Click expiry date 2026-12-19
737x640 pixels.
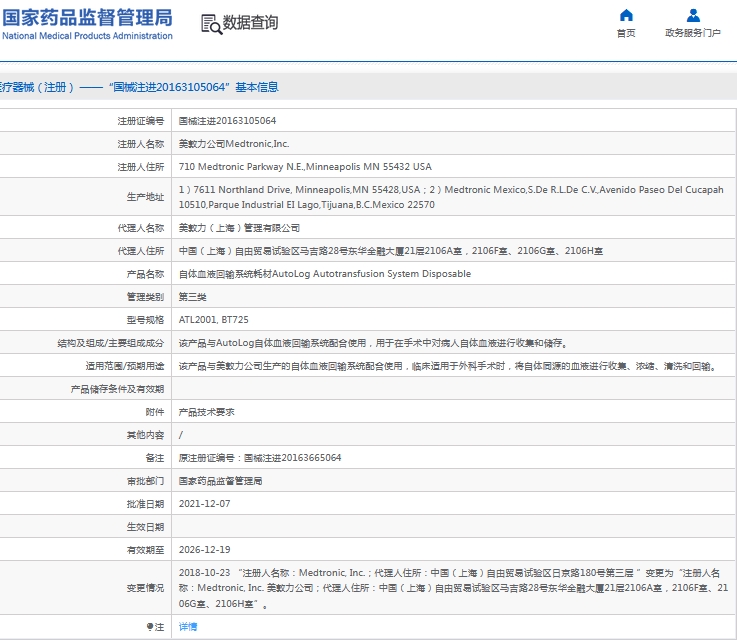[204, 550]
